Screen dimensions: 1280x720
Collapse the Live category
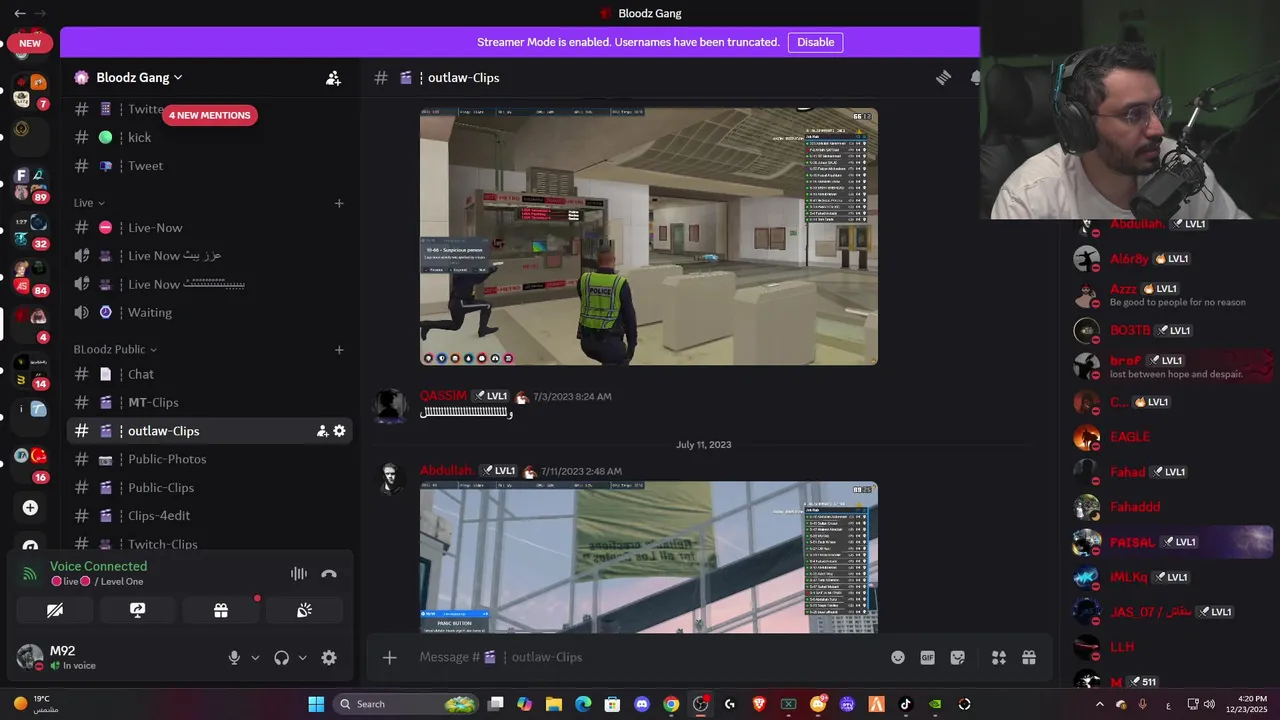click(89, 203)
